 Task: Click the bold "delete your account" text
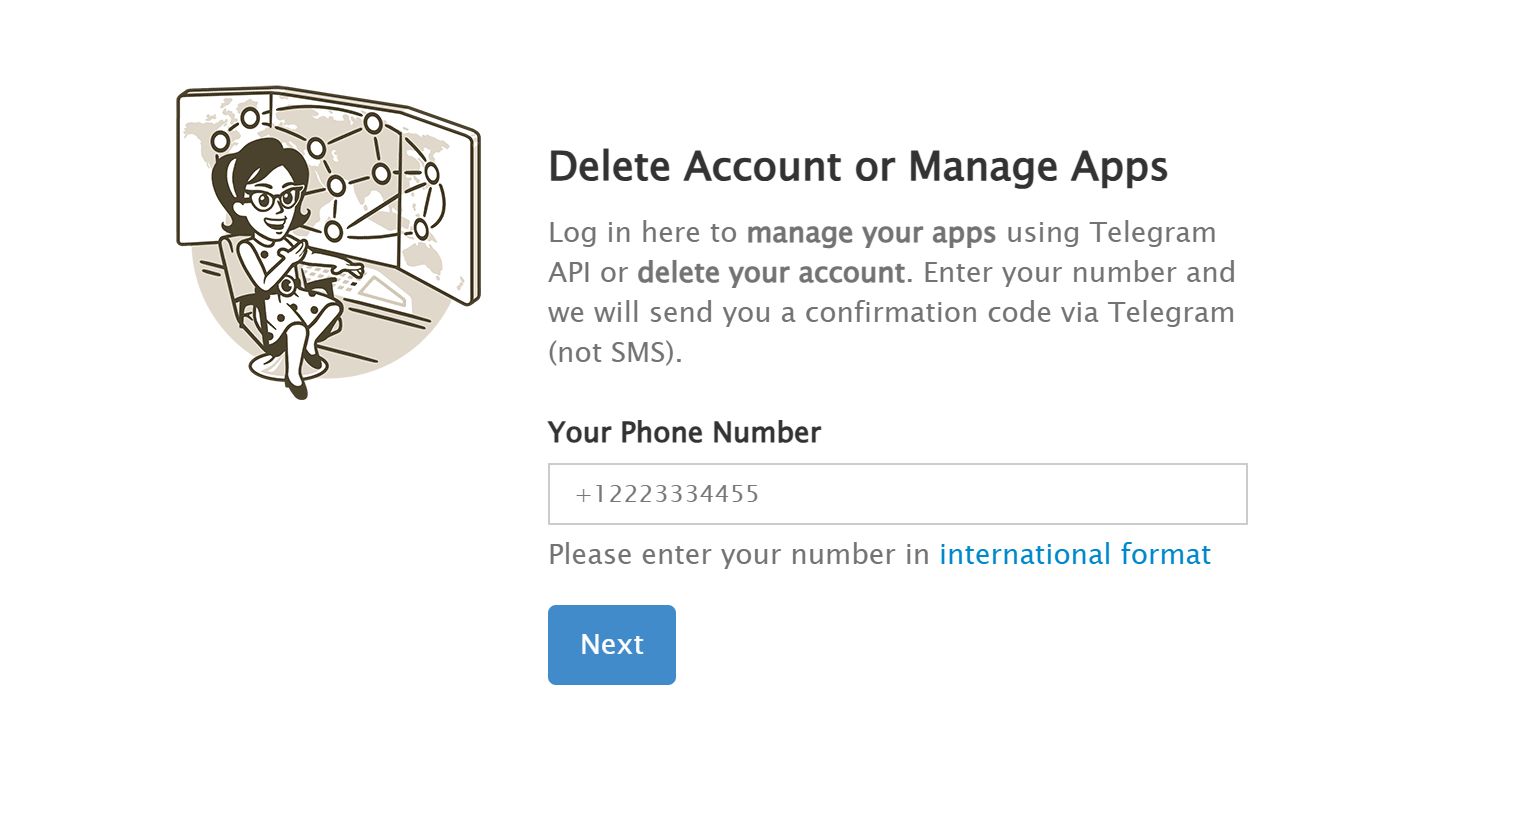coord(770,272)
